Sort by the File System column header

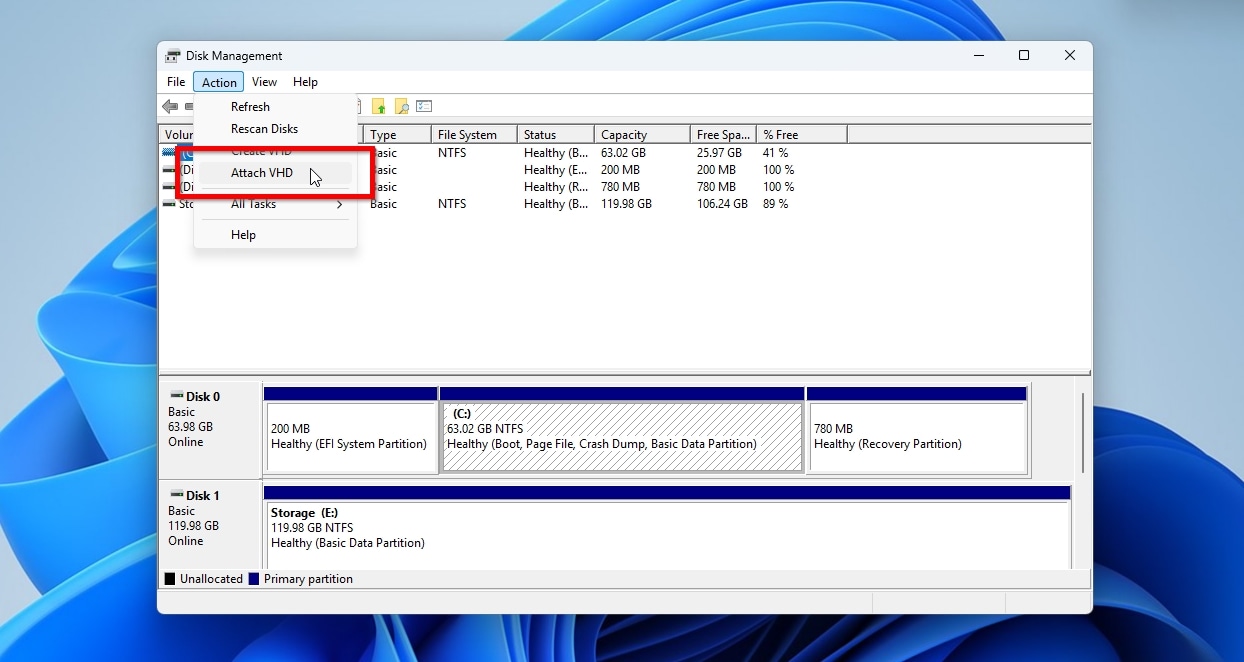pyautogui.click(x=474, y=135)
